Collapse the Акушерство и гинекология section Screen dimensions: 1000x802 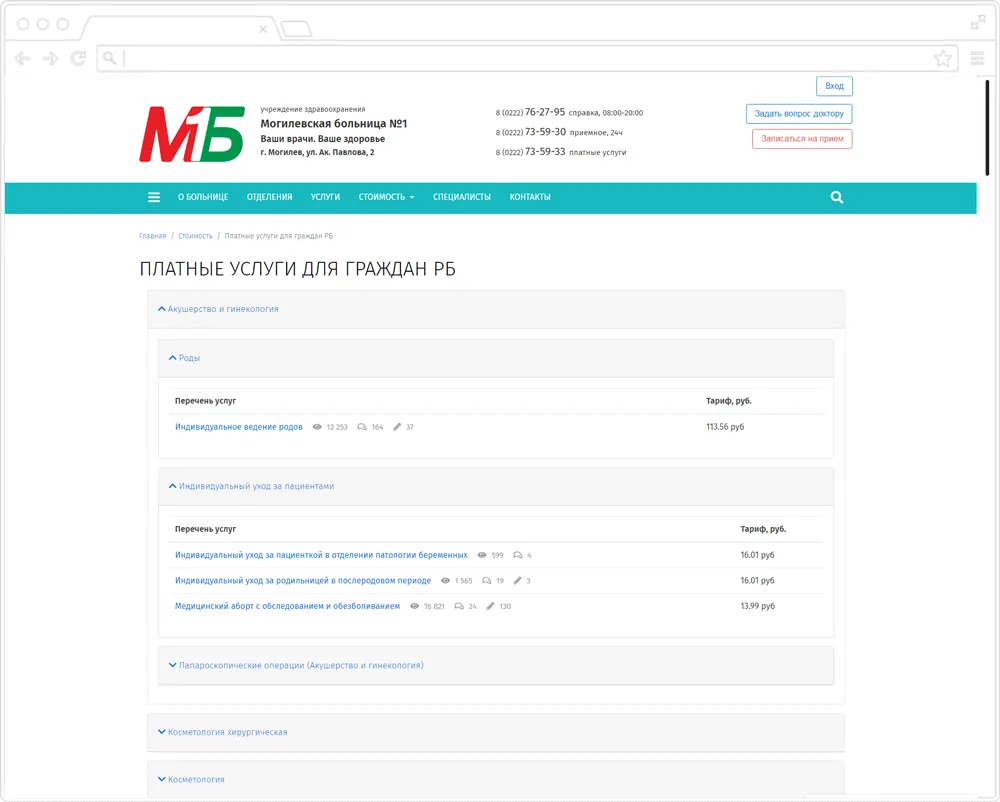click(218, 309)
